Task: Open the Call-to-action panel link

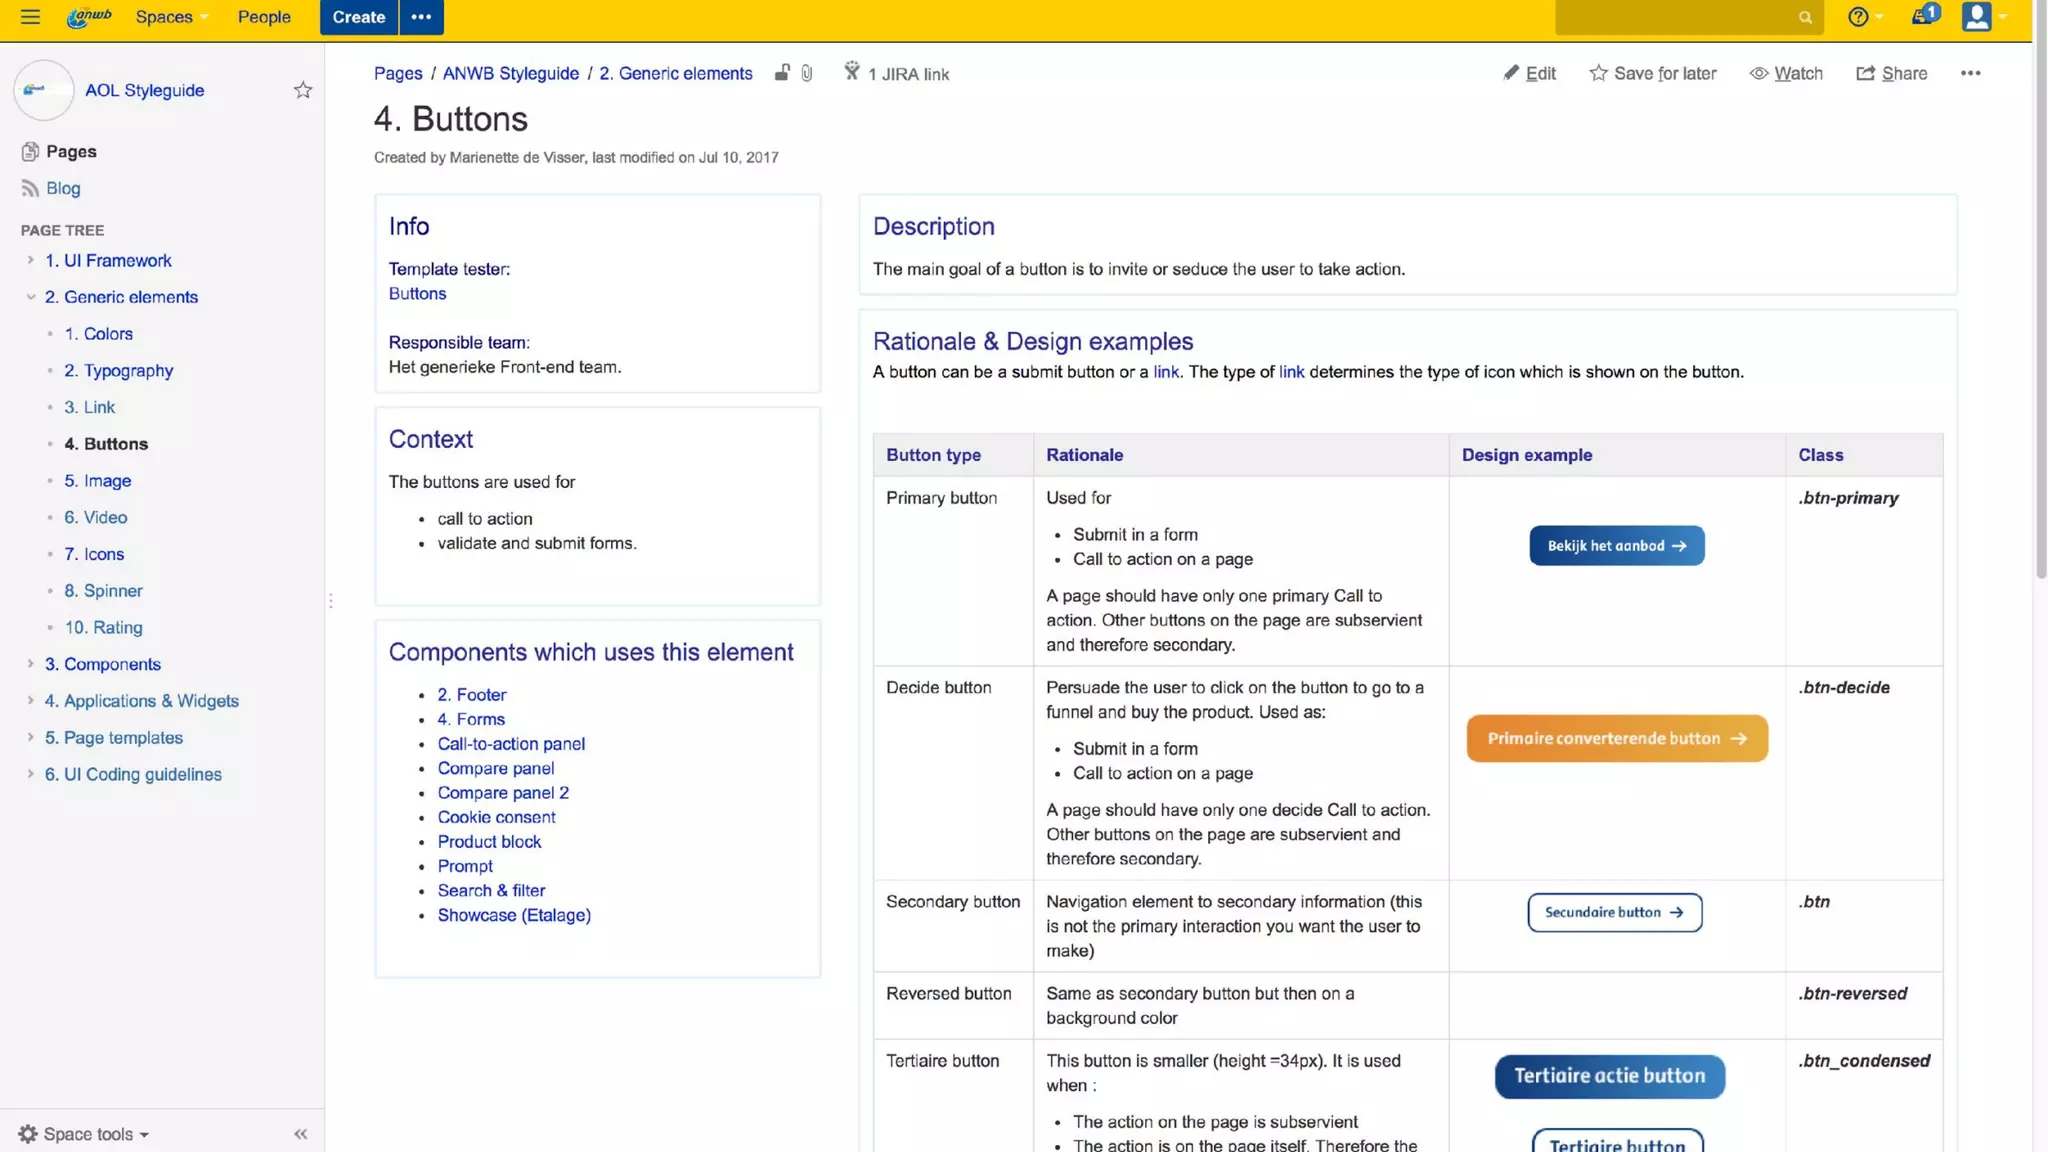Action: 511,743
